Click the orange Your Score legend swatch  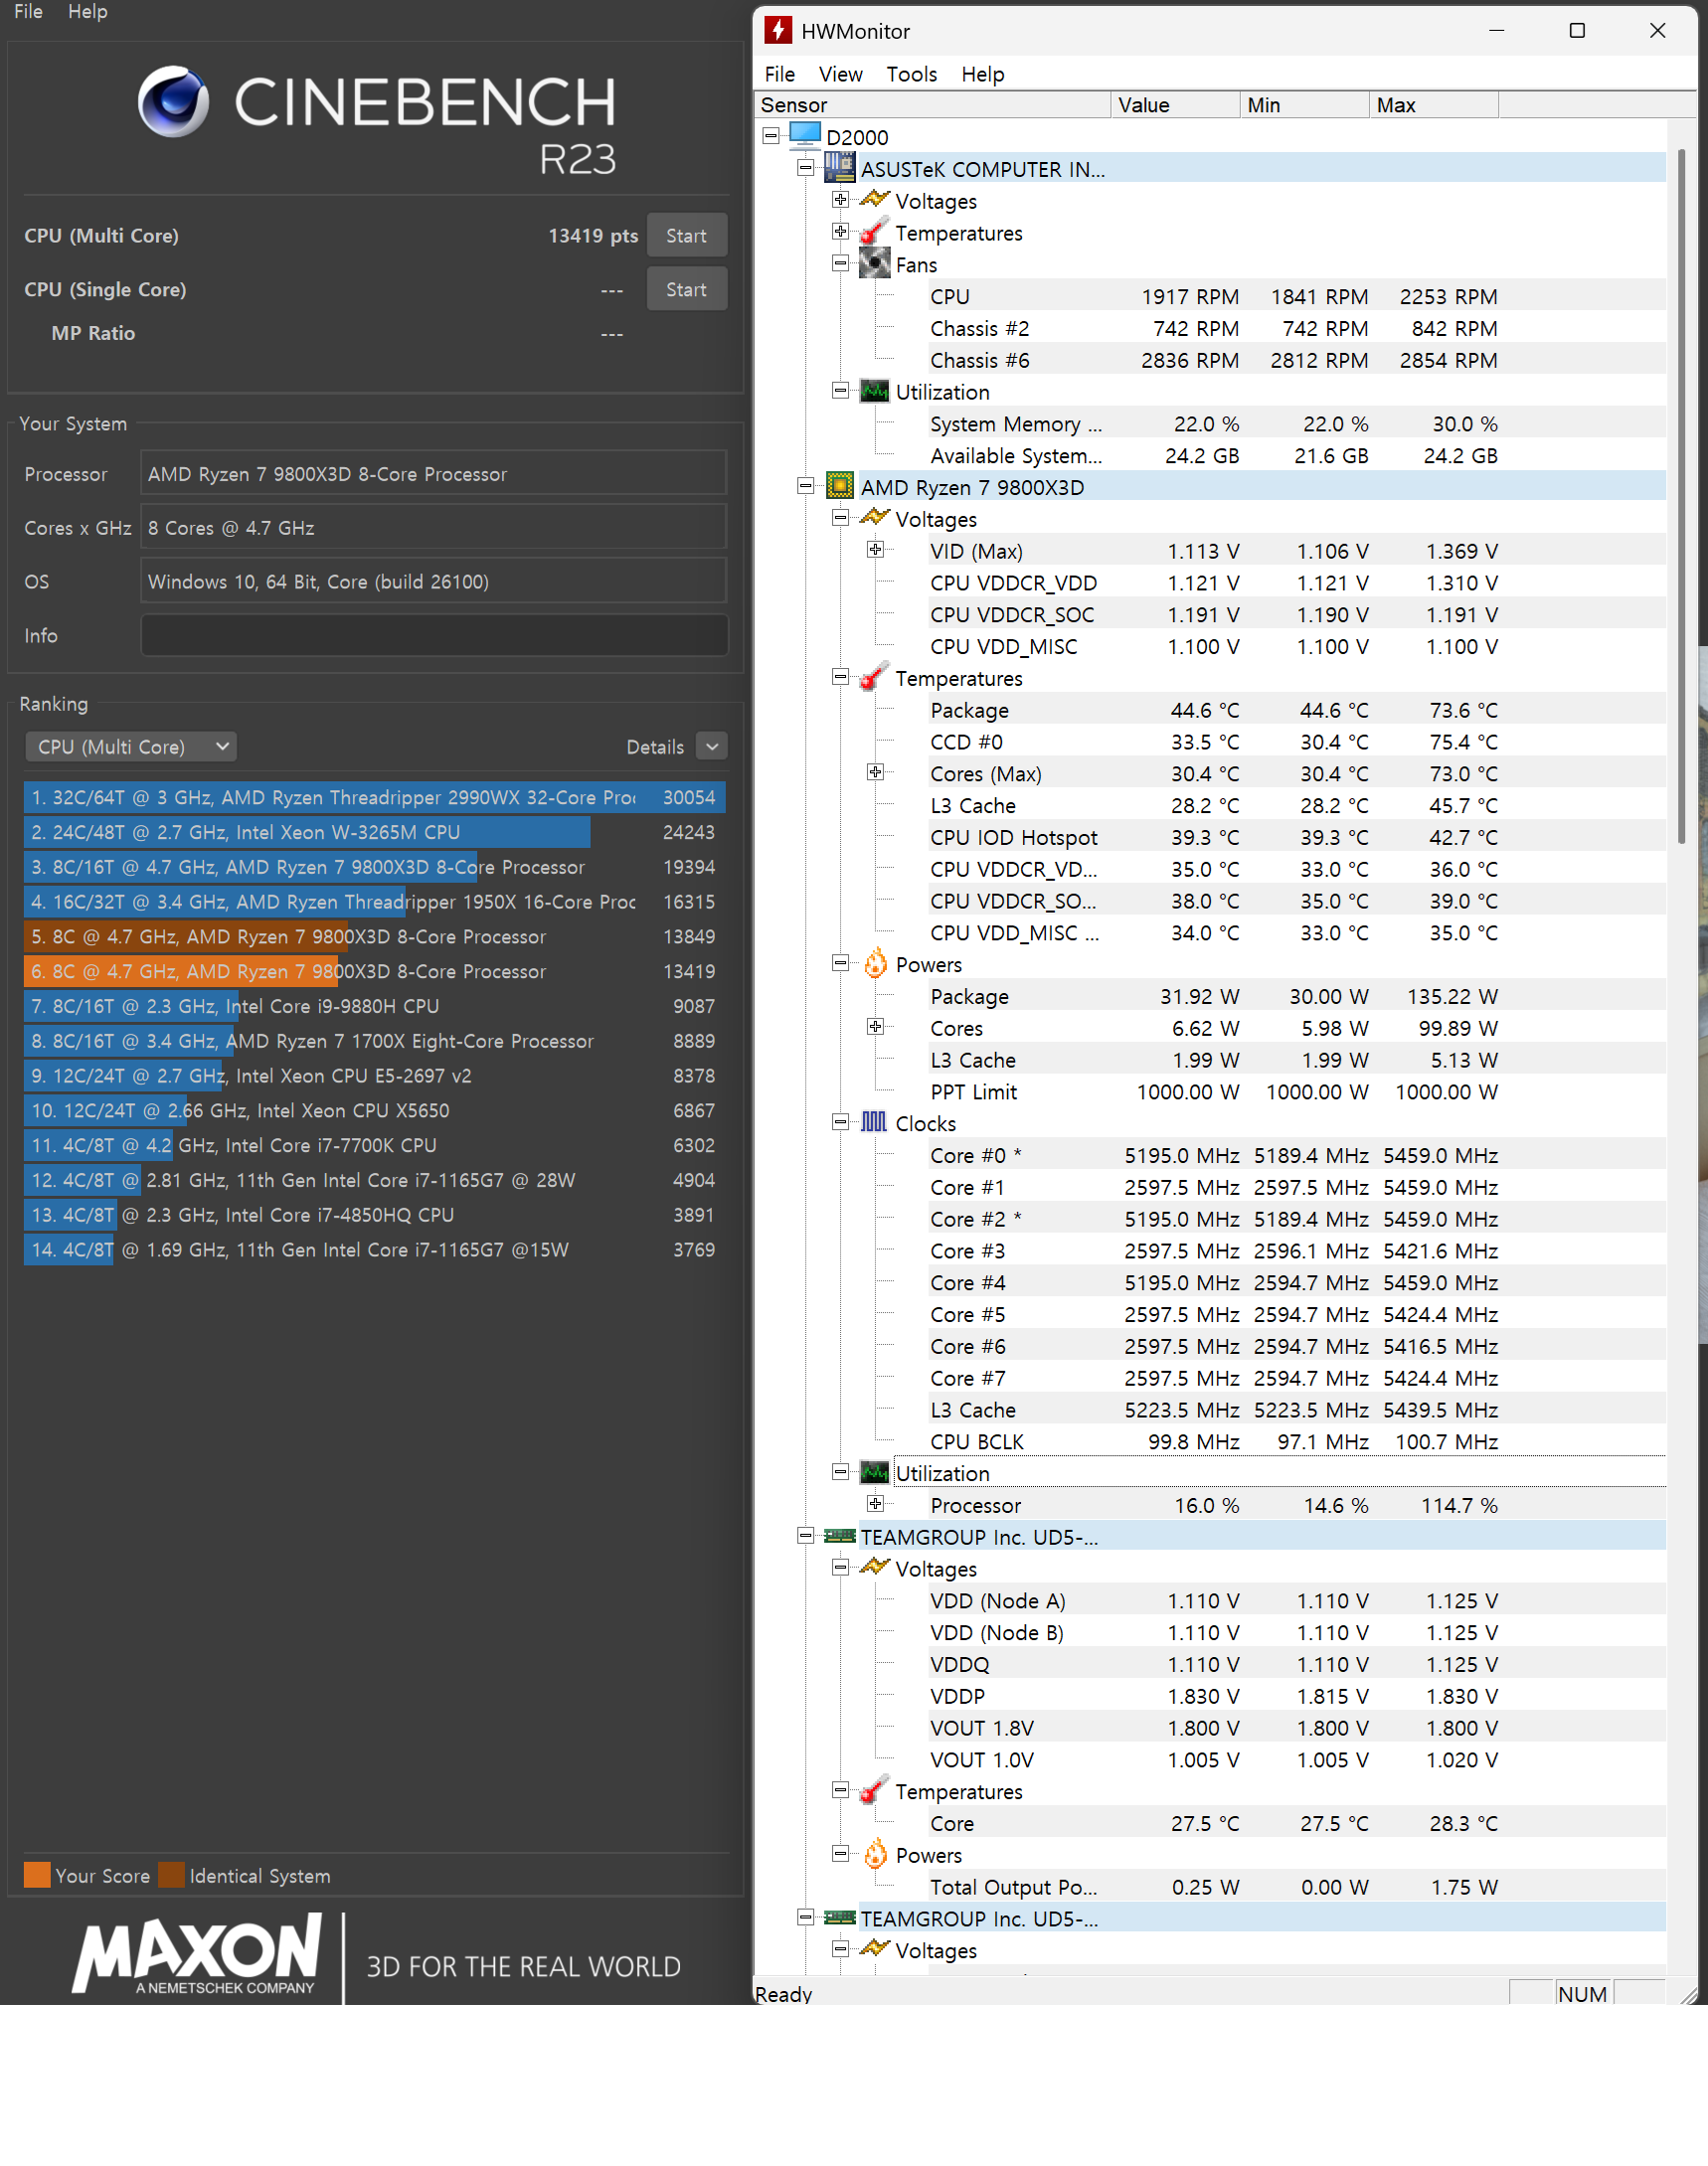click(37, 1875)
